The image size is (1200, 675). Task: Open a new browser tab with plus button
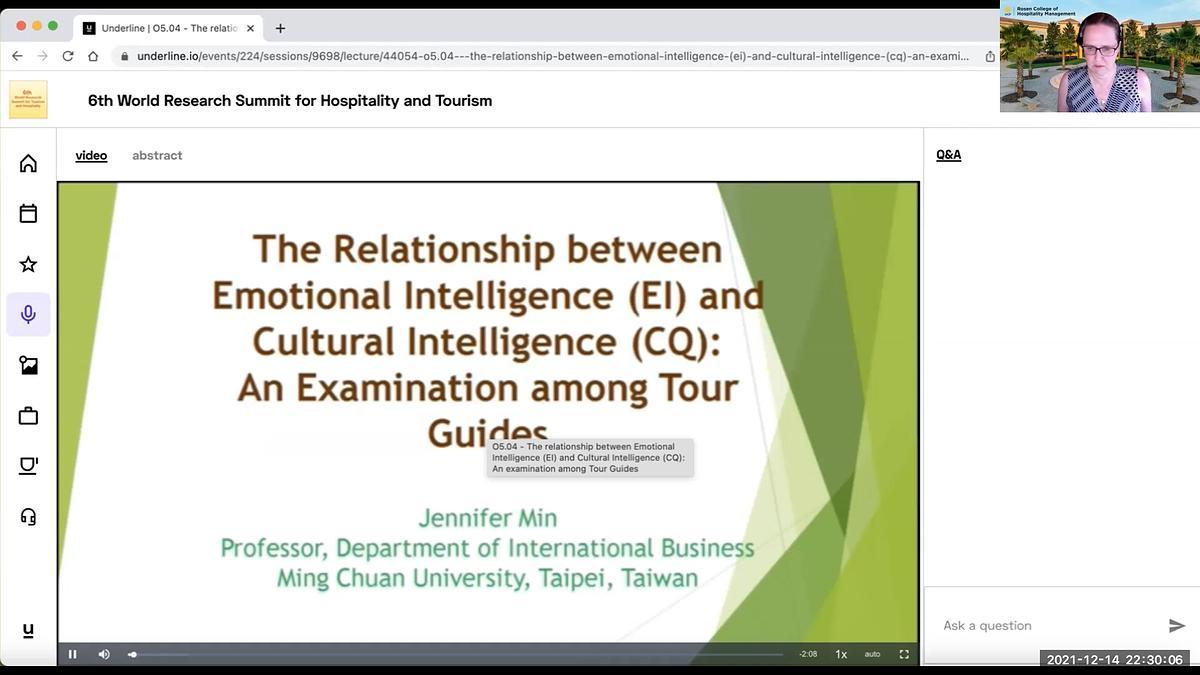(280, 28)
